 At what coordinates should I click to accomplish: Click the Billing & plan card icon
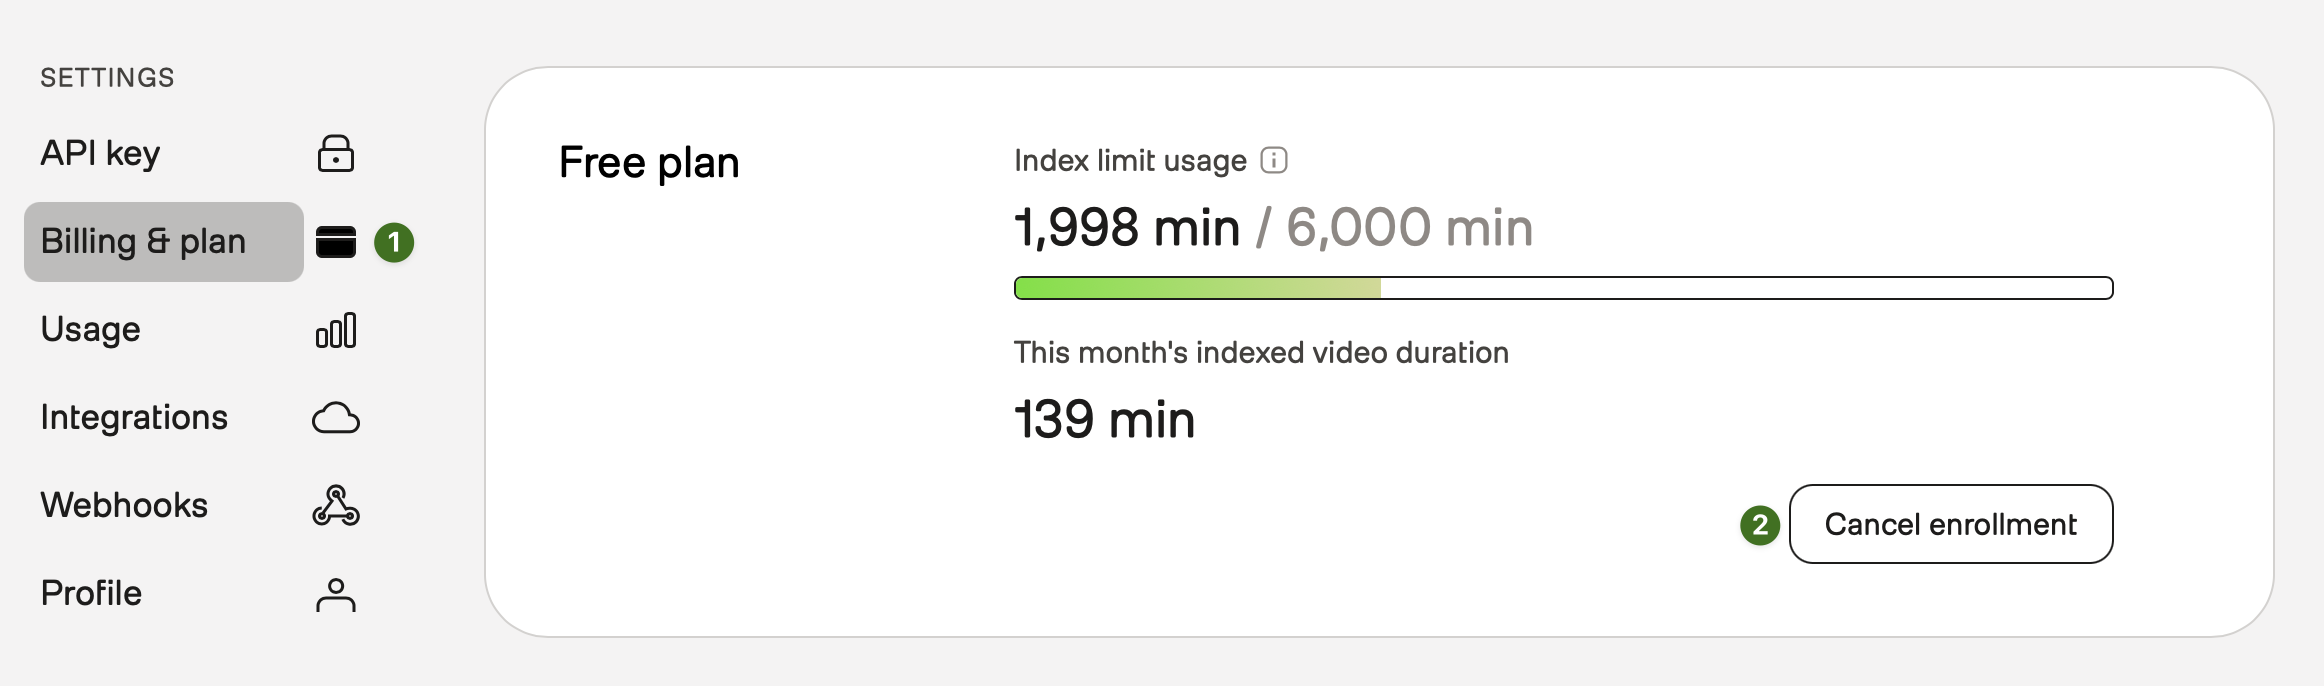point(336,242)
